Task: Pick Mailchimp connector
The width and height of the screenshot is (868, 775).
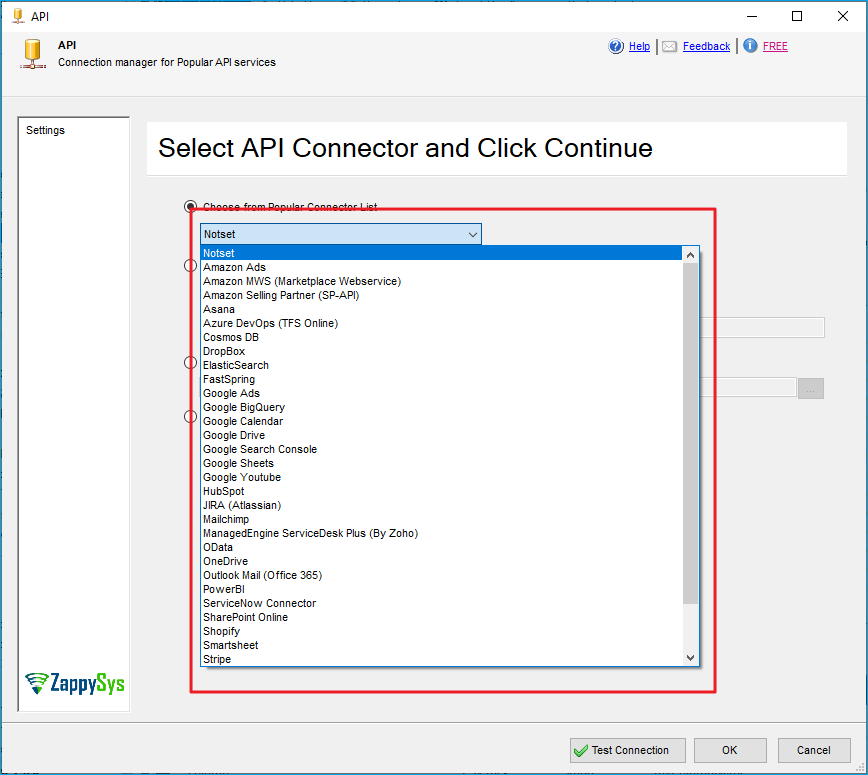Action: [x=441, y=519]
